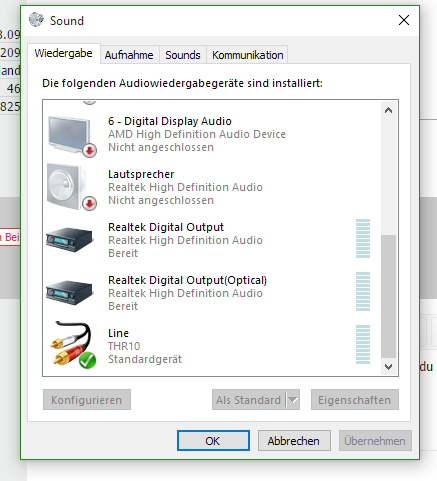Click the Abbrechen button
437x481 pixels.
coord(294,441)
